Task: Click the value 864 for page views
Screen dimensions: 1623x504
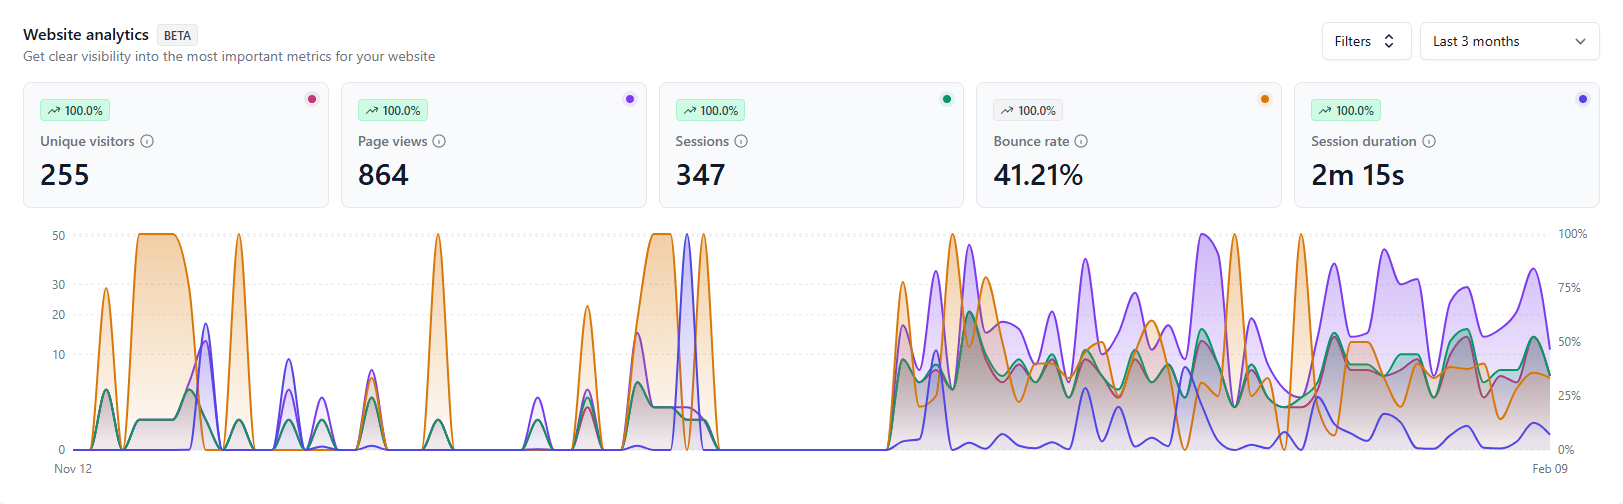Action: click(383, 175)
